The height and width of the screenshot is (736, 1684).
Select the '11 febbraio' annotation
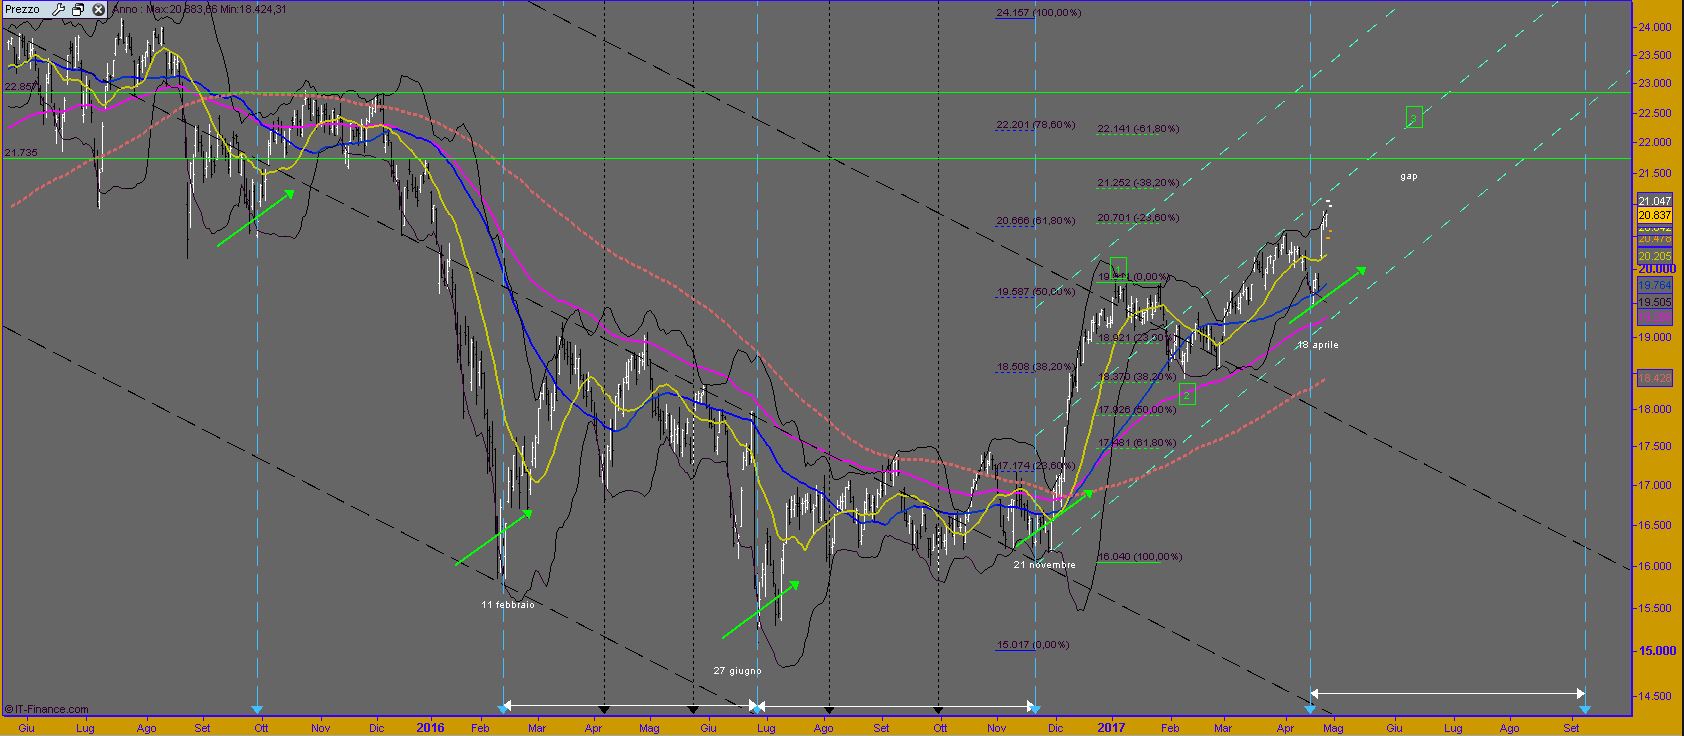tap(508, 605)
